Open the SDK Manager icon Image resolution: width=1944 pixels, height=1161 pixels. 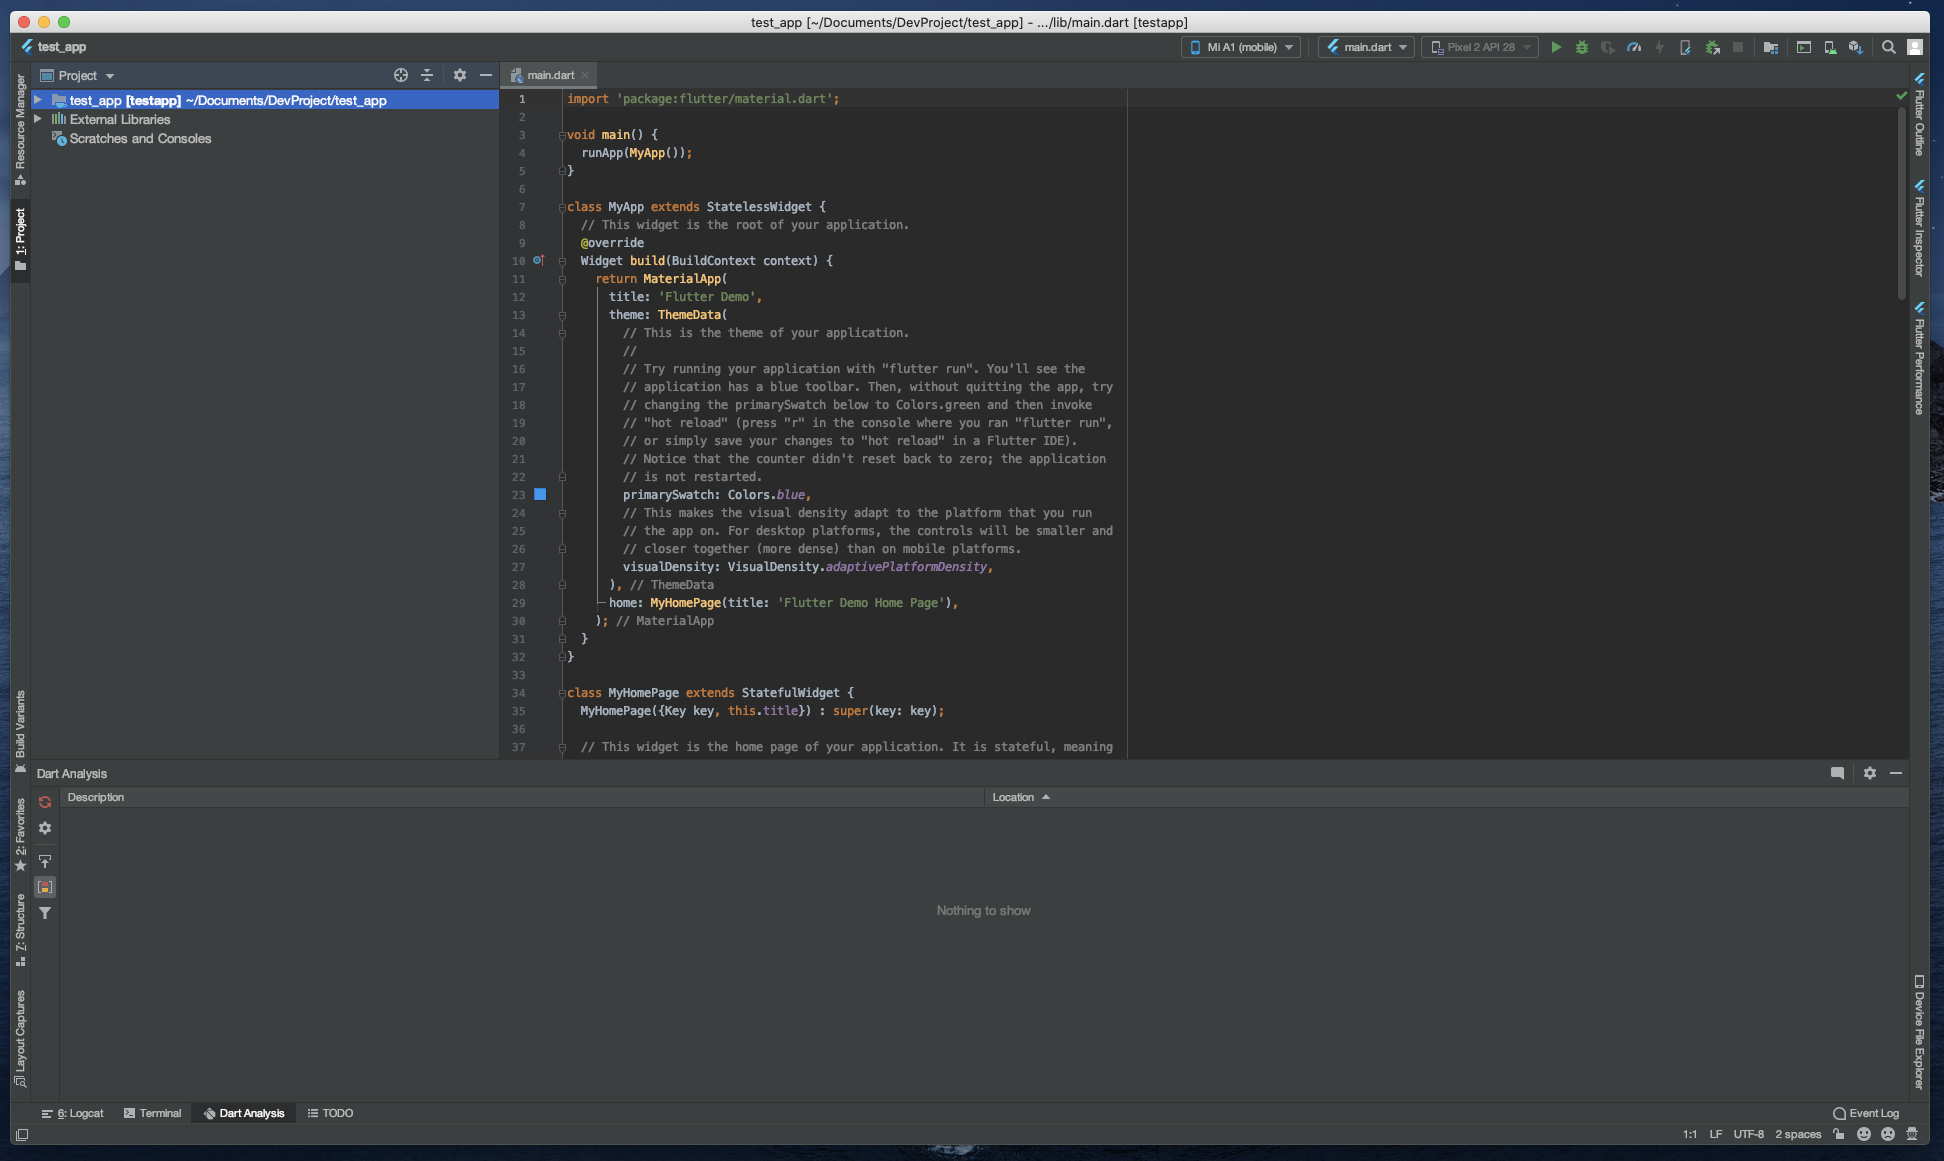pyautogui.click(x=1856, y=47)
